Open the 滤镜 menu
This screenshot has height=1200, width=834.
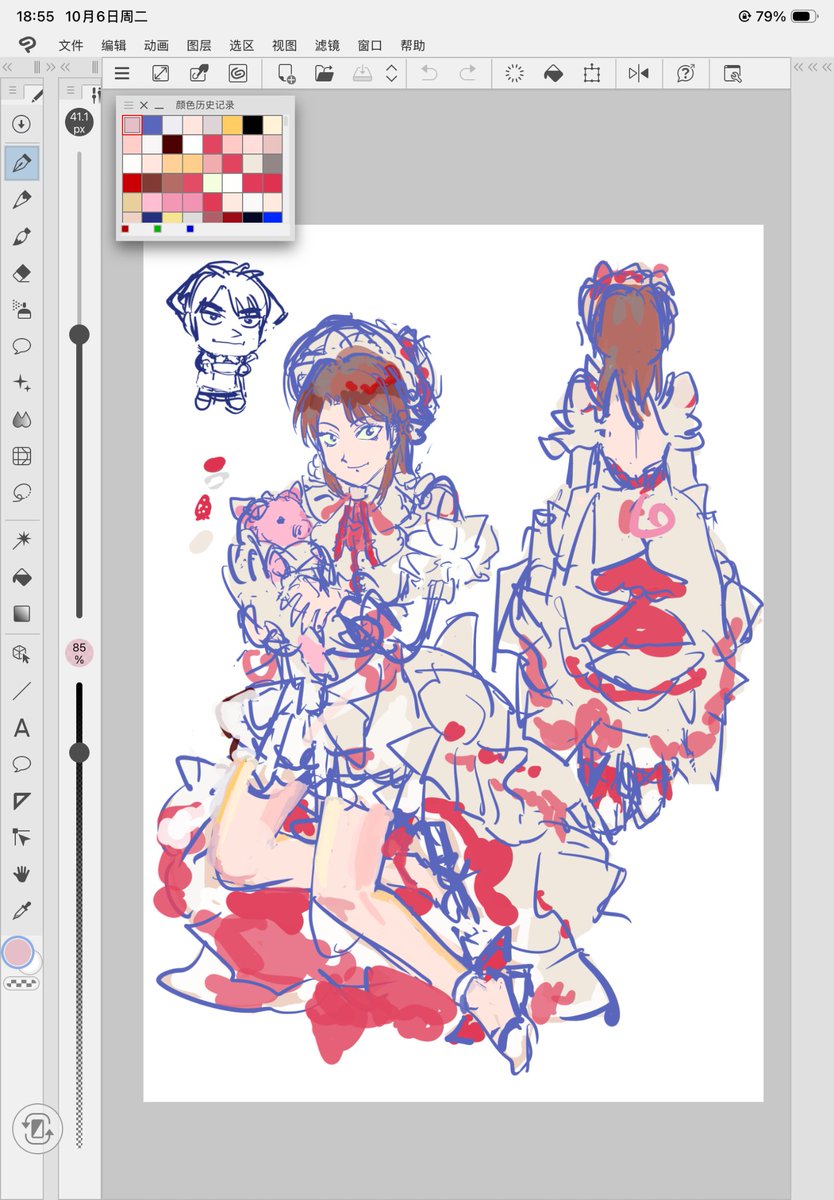point(327,45)
